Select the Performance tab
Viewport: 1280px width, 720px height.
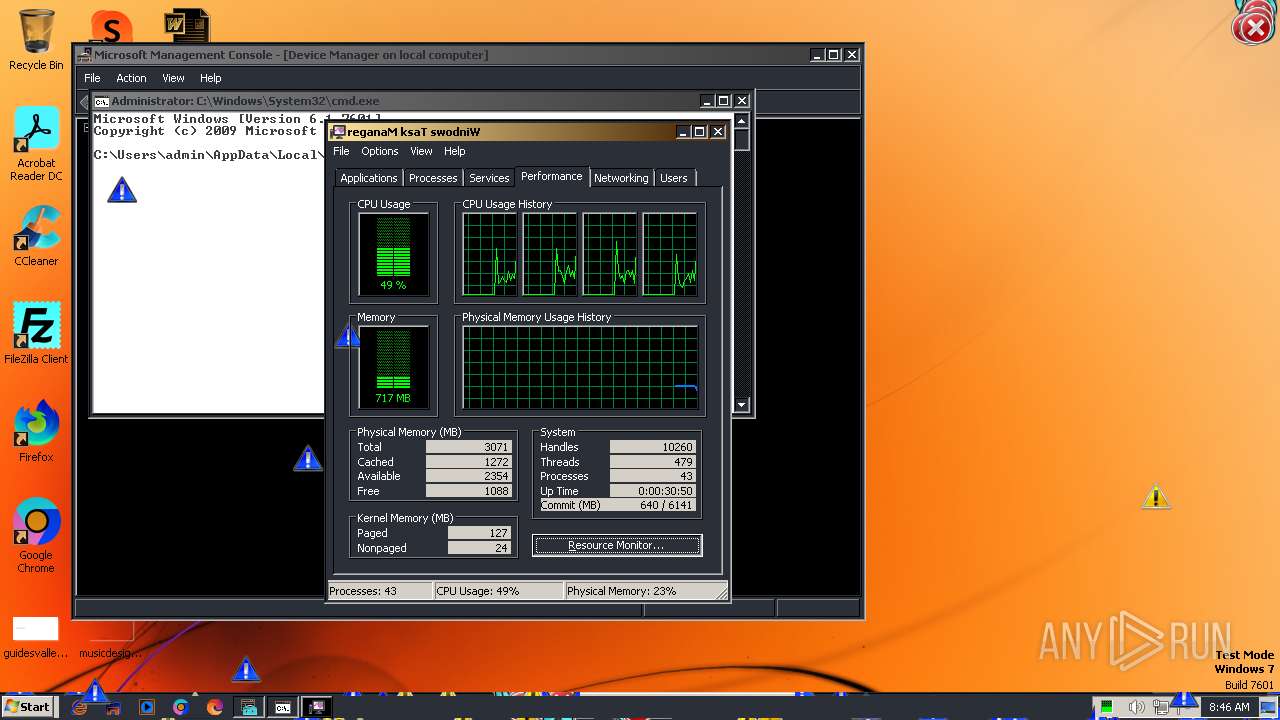tap(552, 176)
